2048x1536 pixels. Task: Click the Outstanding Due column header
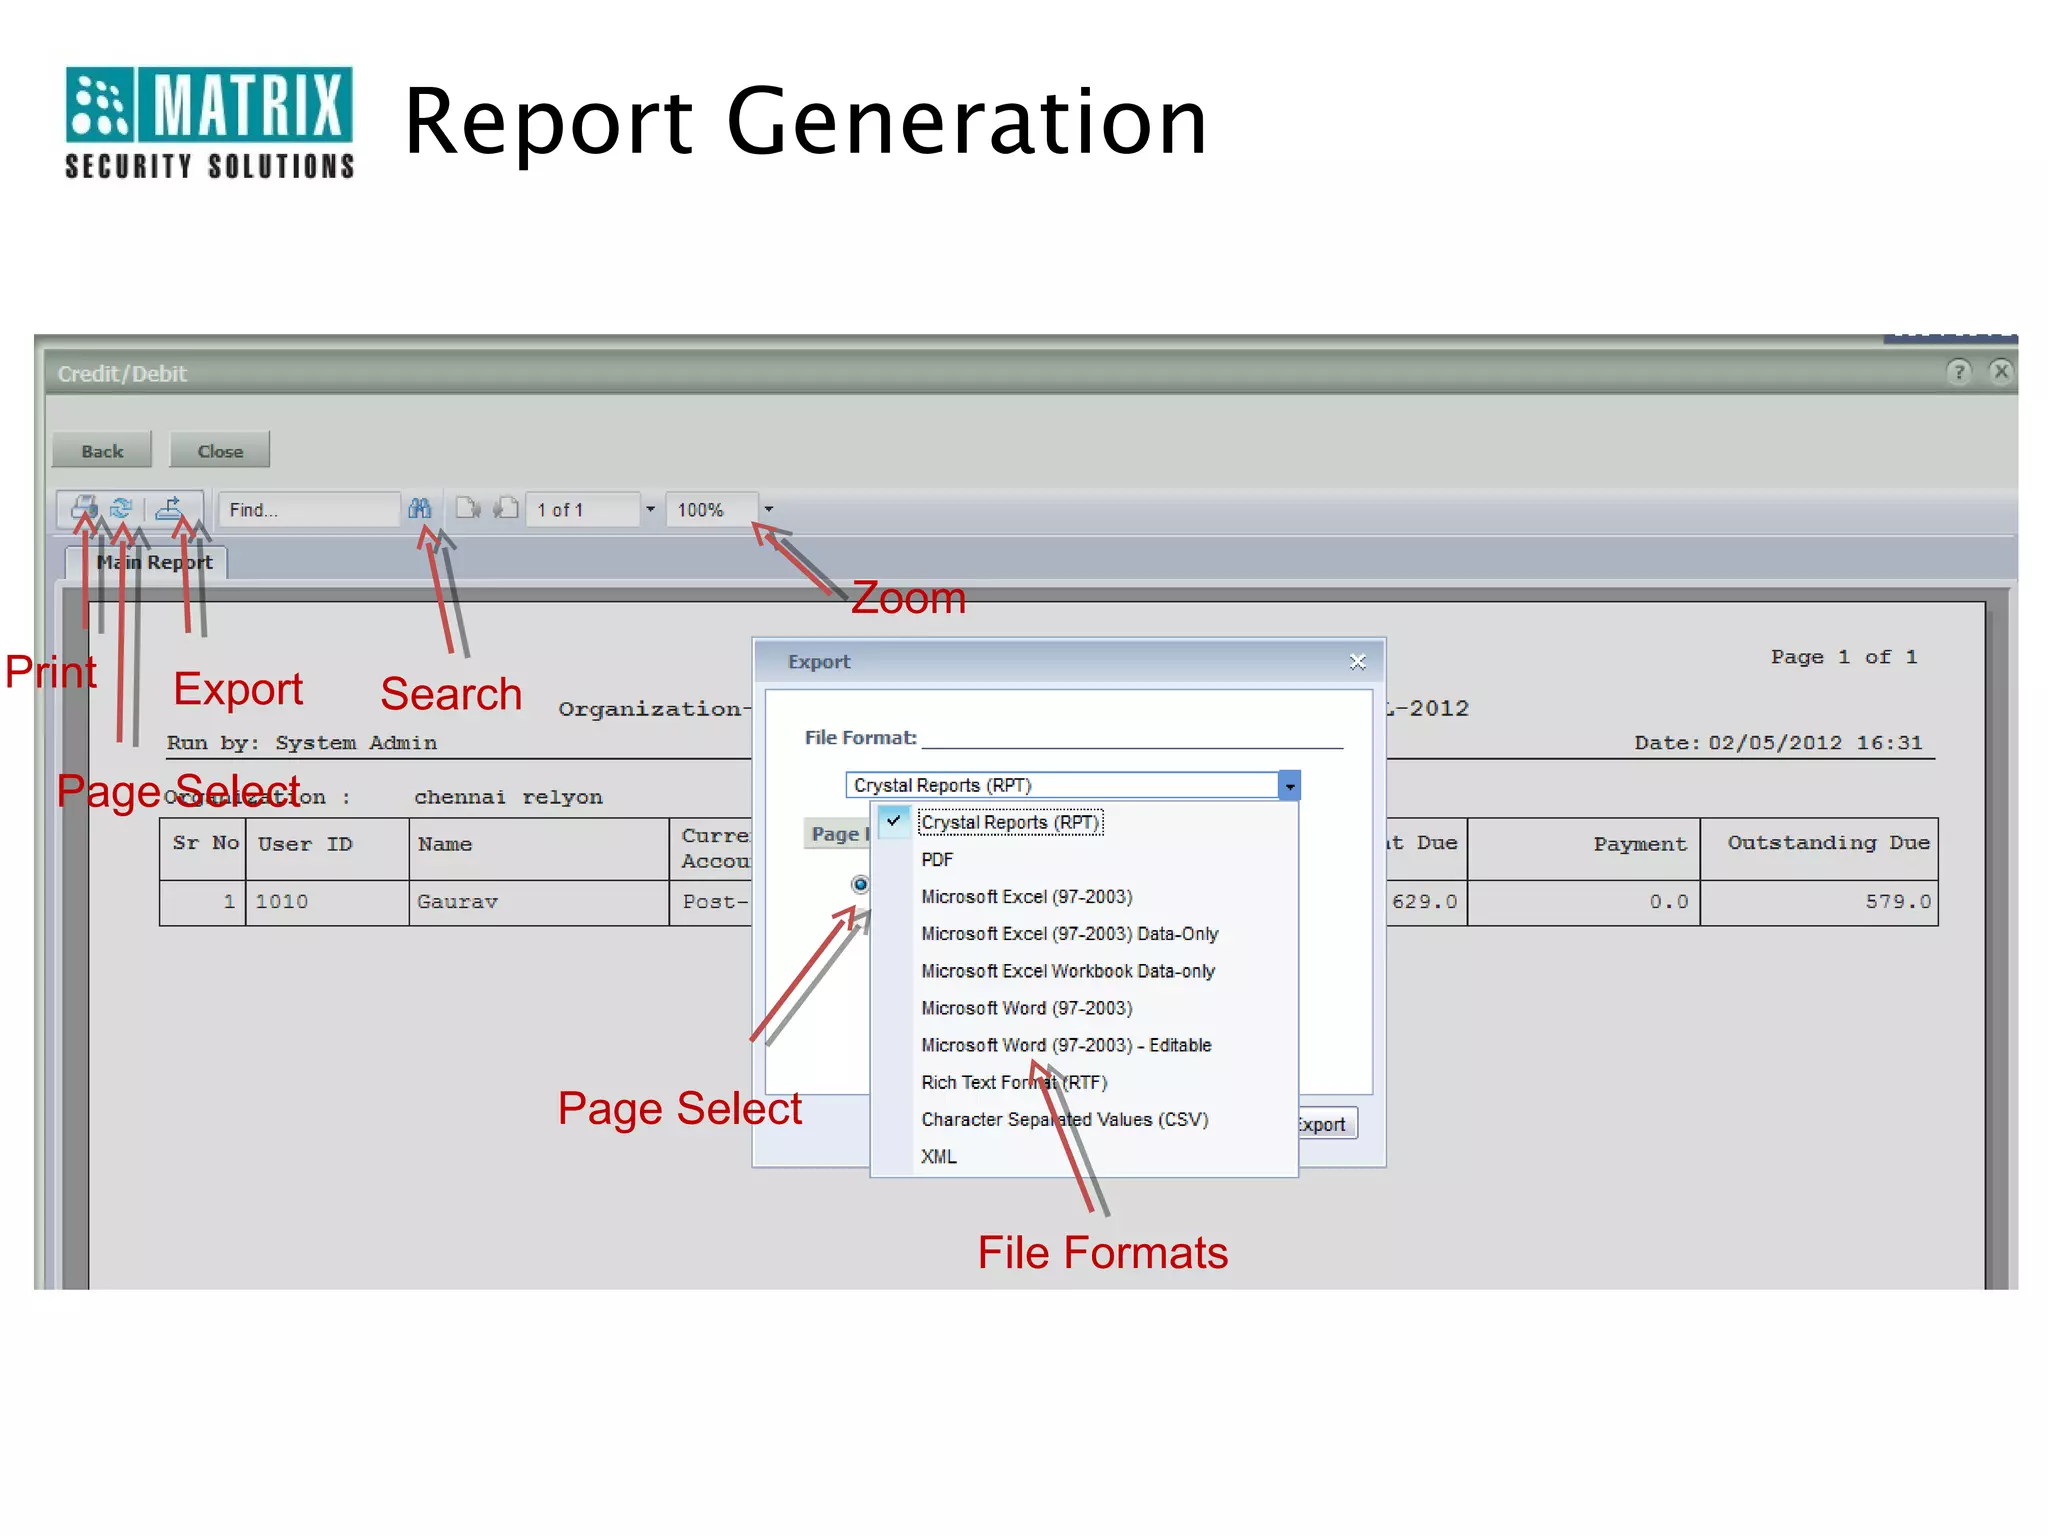click(1819, 849)
